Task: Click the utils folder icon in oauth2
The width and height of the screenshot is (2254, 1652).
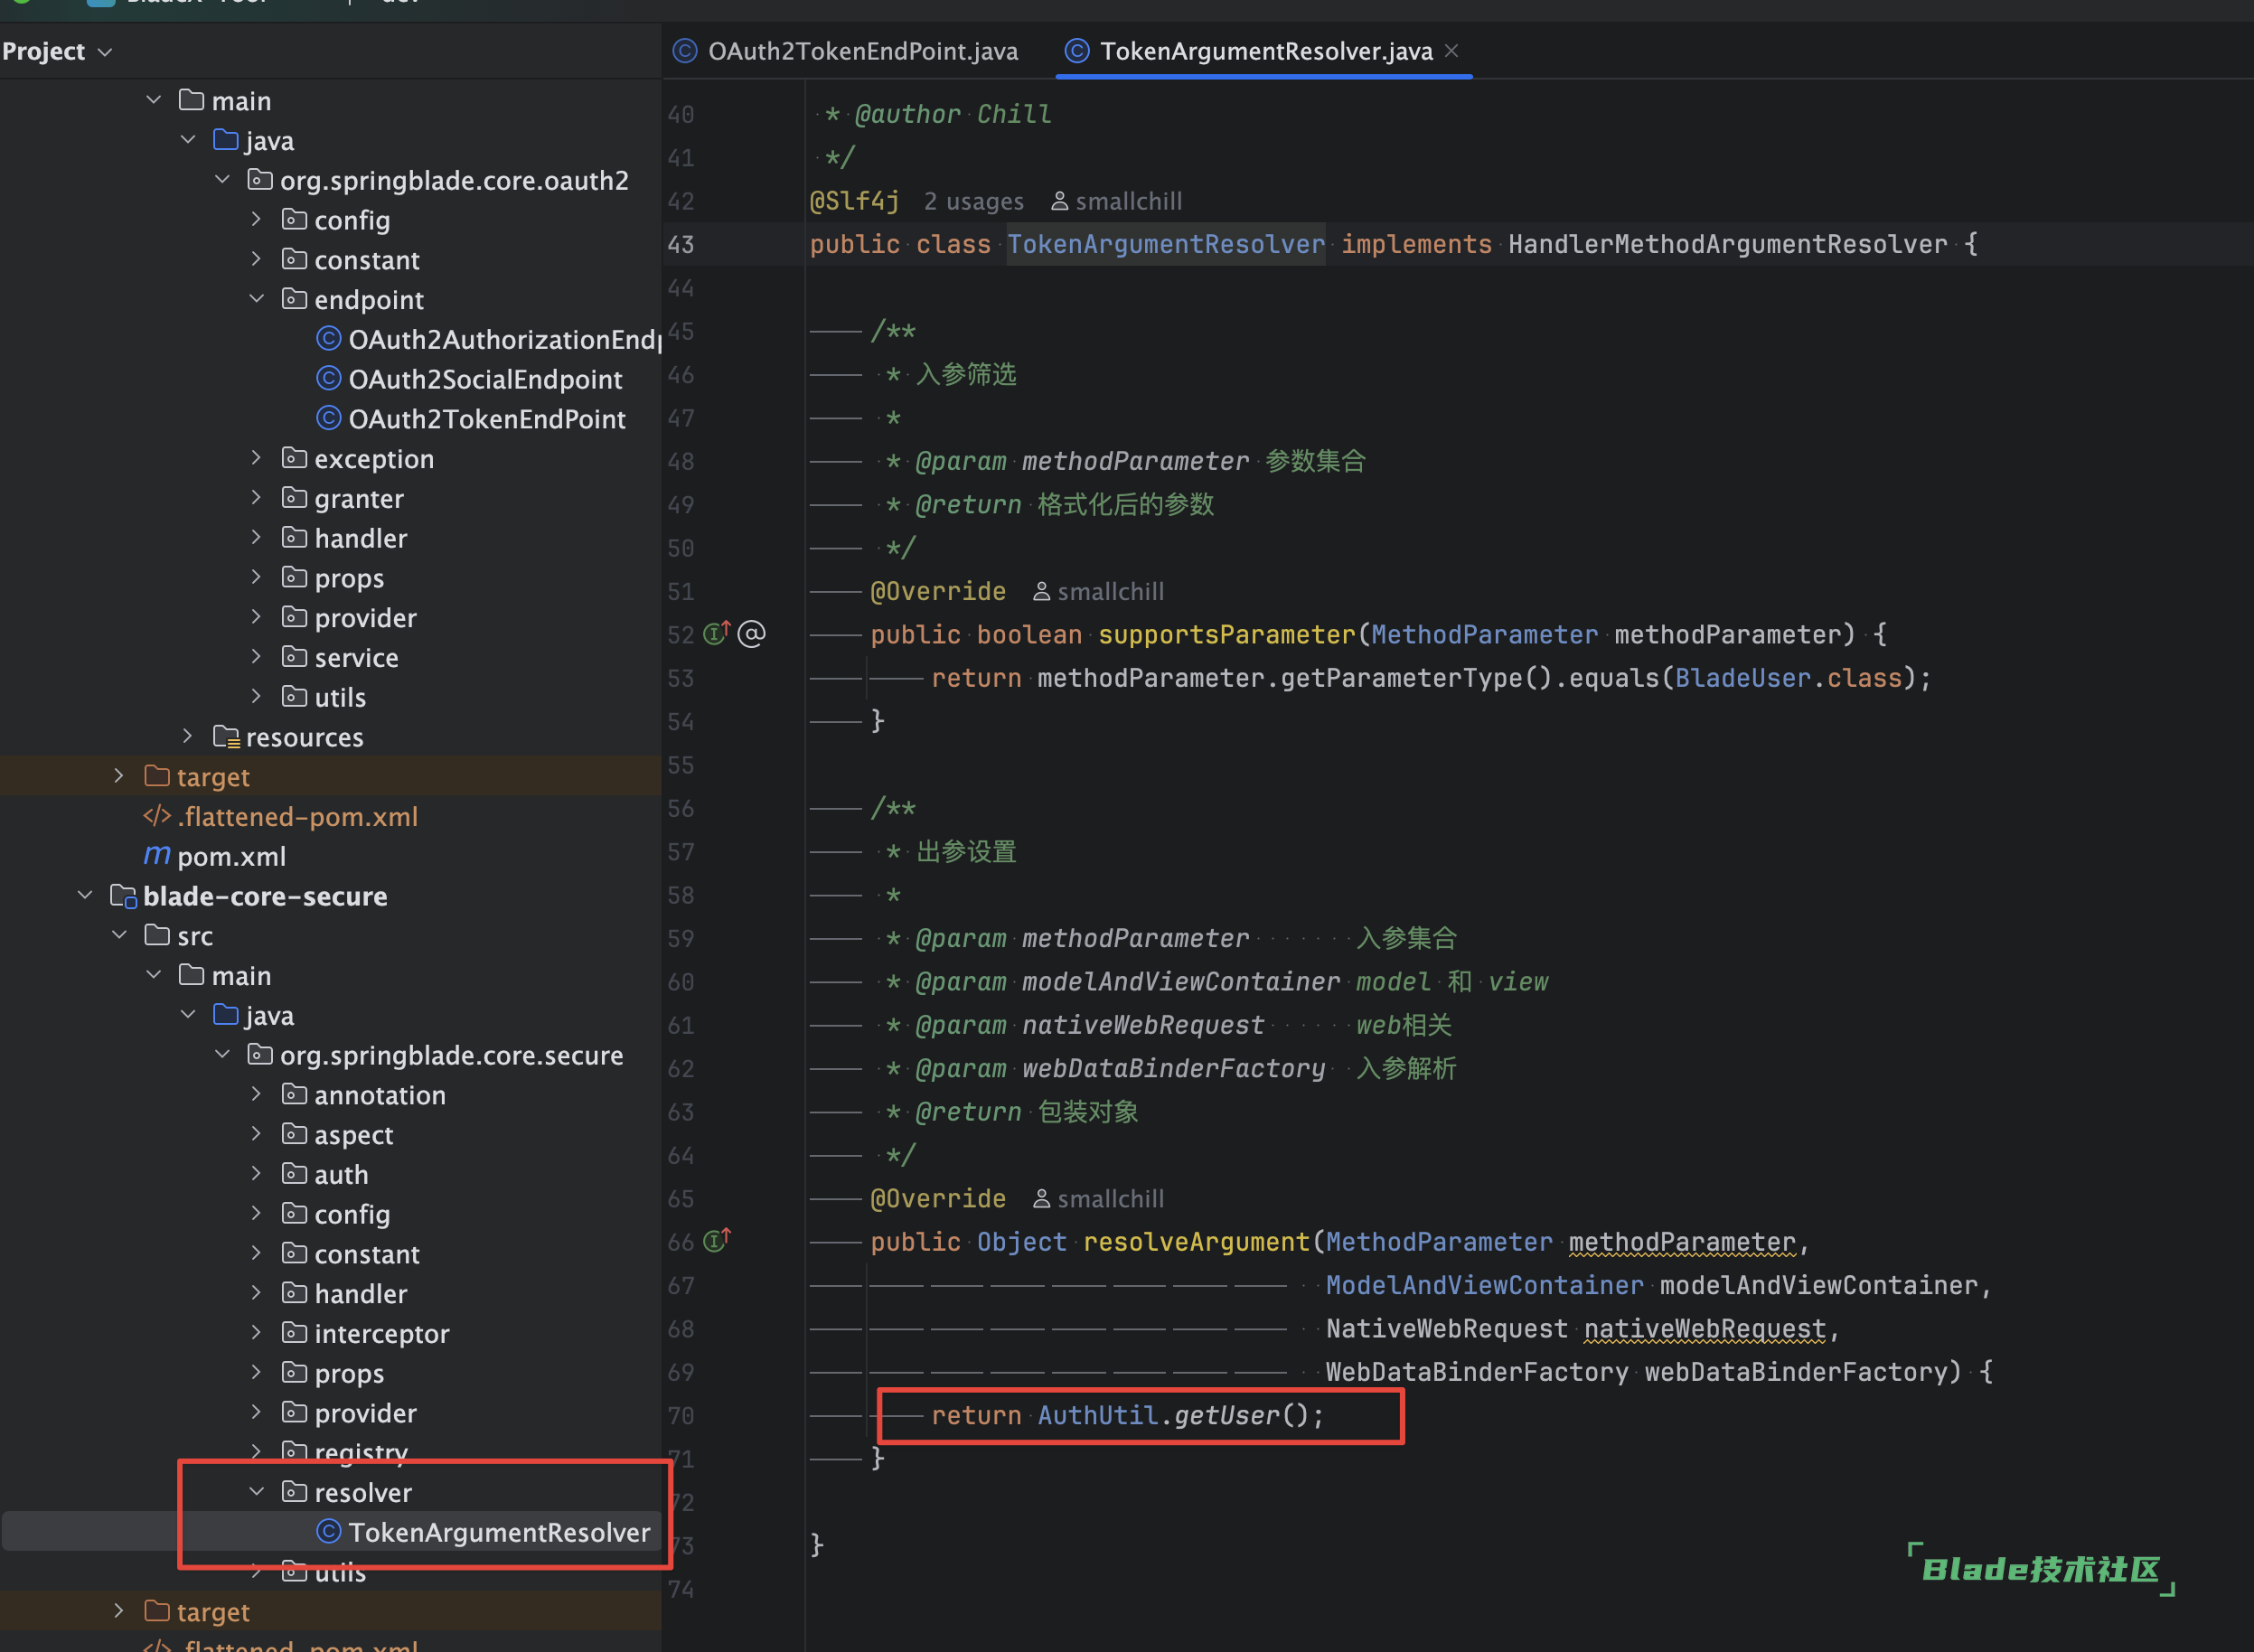Action: pos(294,697)
